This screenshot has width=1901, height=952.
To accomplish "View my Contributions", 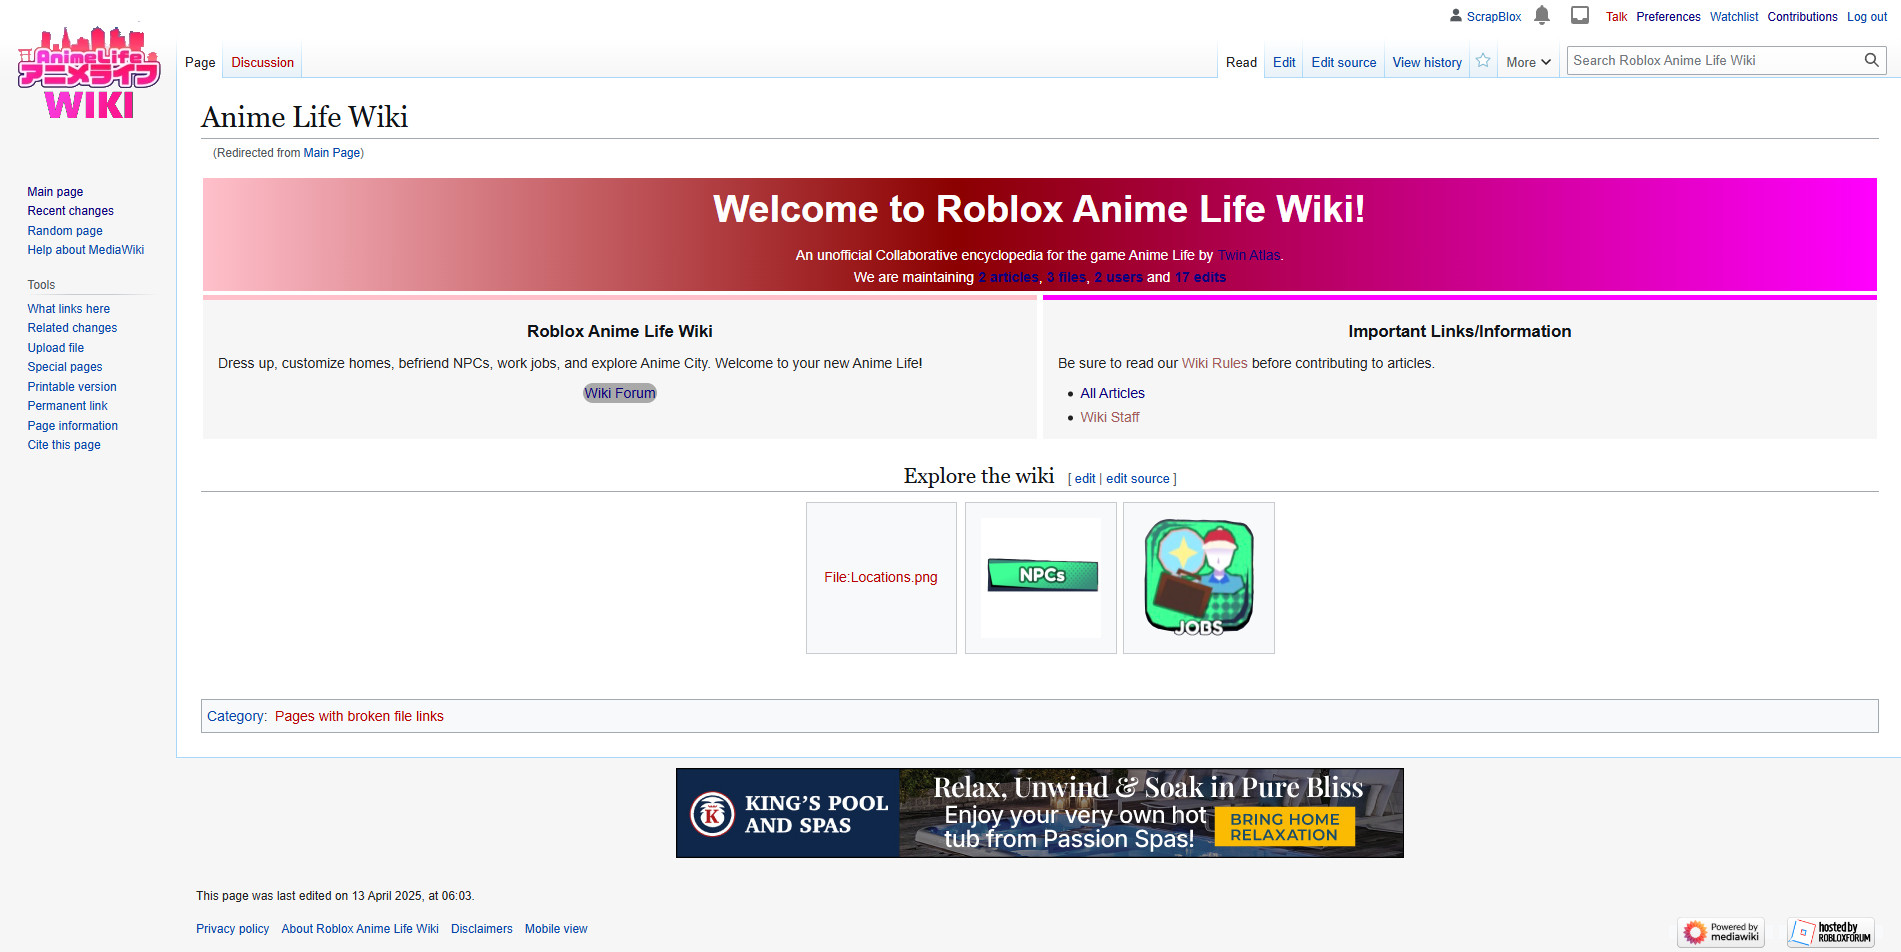I will 1802,17.
